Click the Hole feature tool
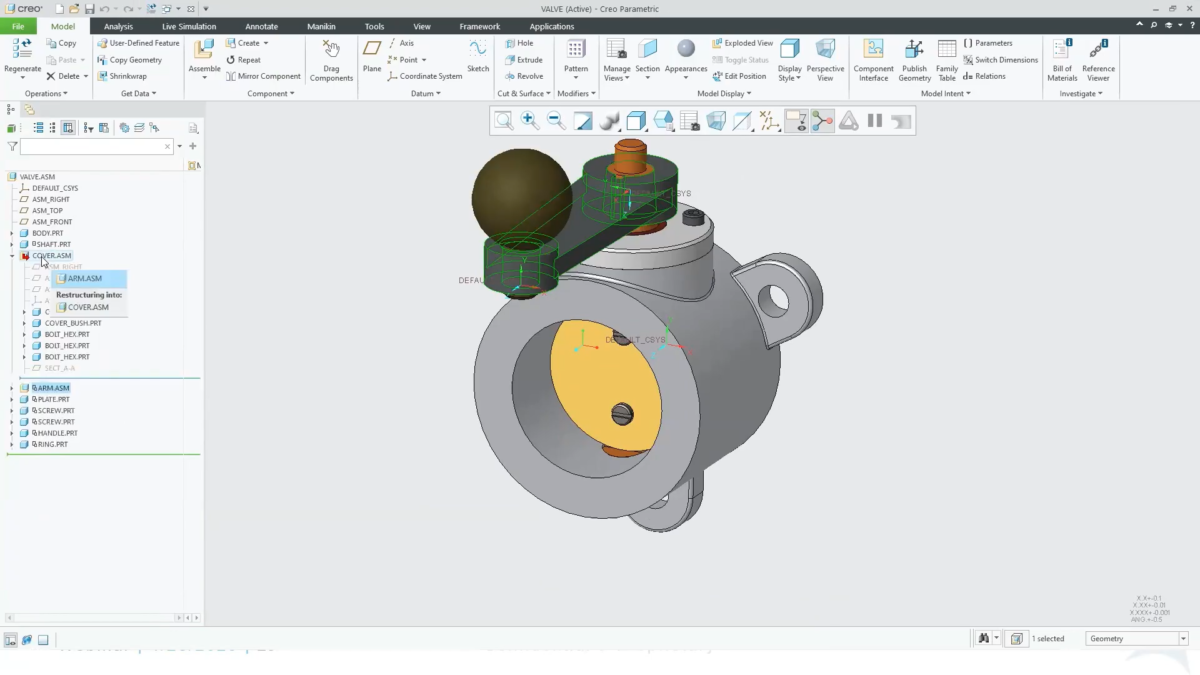This screenshot has height=675, width=1200. 519,43
